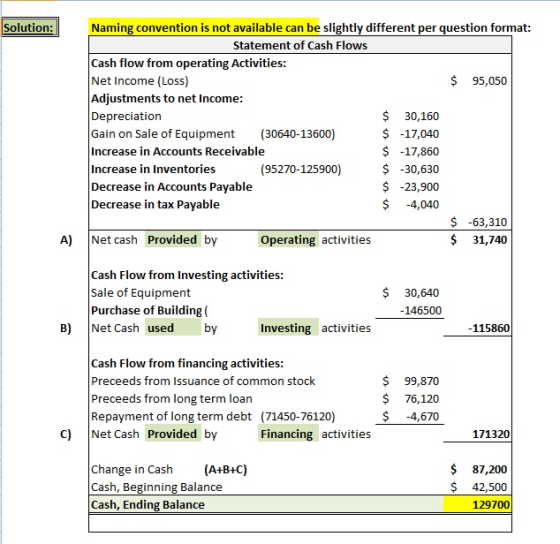The height and width of the screenshot is (544, 560).
Task: Click the 'Provided' cell in row C
Action: pos(173,434)
